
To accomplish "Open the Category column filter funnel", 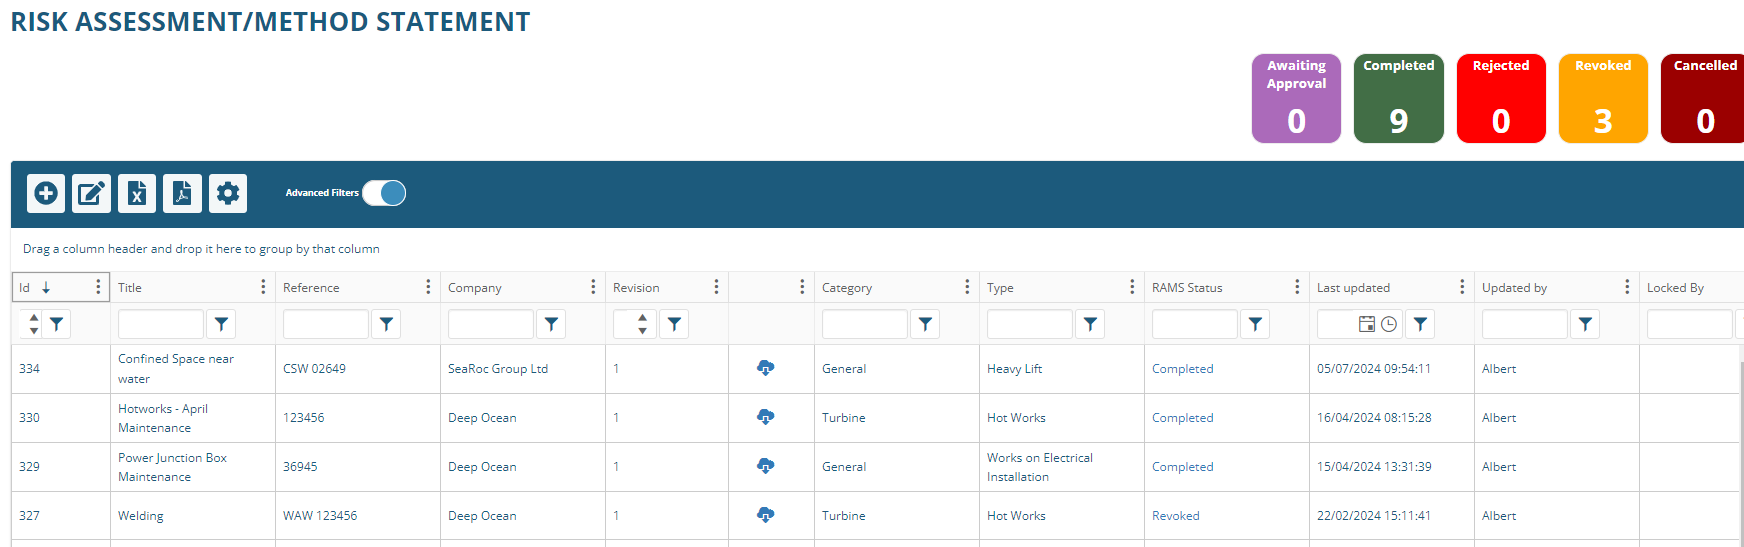I will tap(925, 324).
